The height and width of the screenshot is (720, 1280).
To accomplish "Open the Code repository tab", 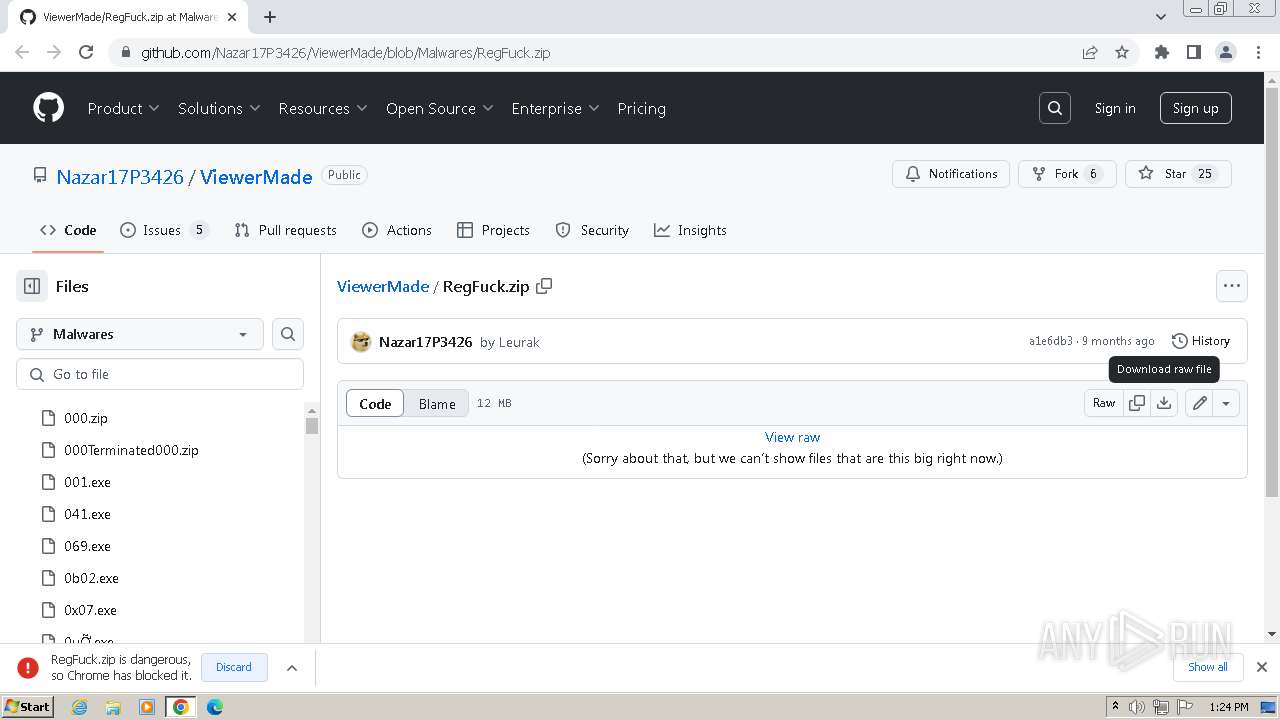I will [x=68, y=230].
